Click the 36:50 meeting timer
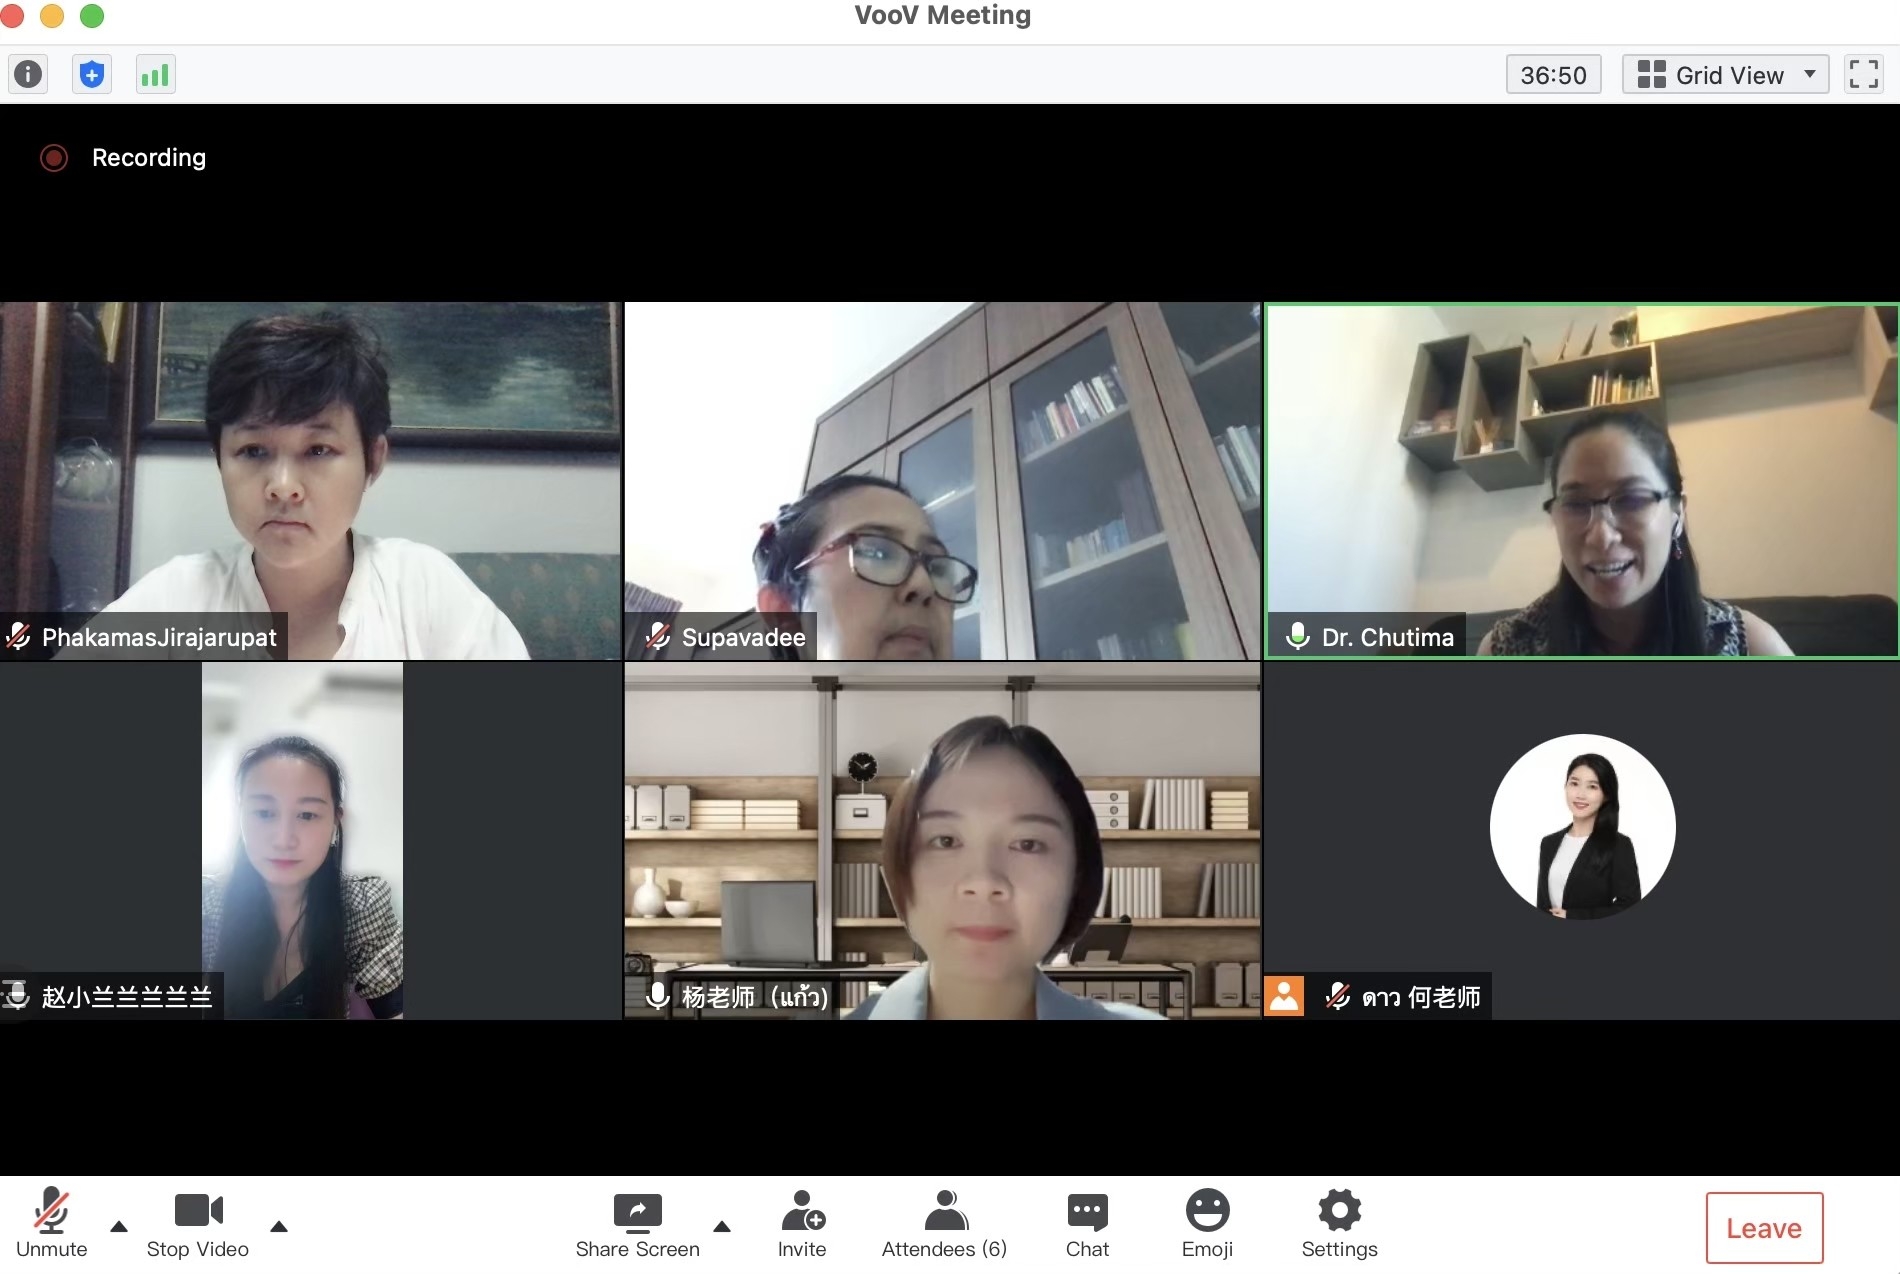1900x1274 pixels. click(x=1553, y=74)
